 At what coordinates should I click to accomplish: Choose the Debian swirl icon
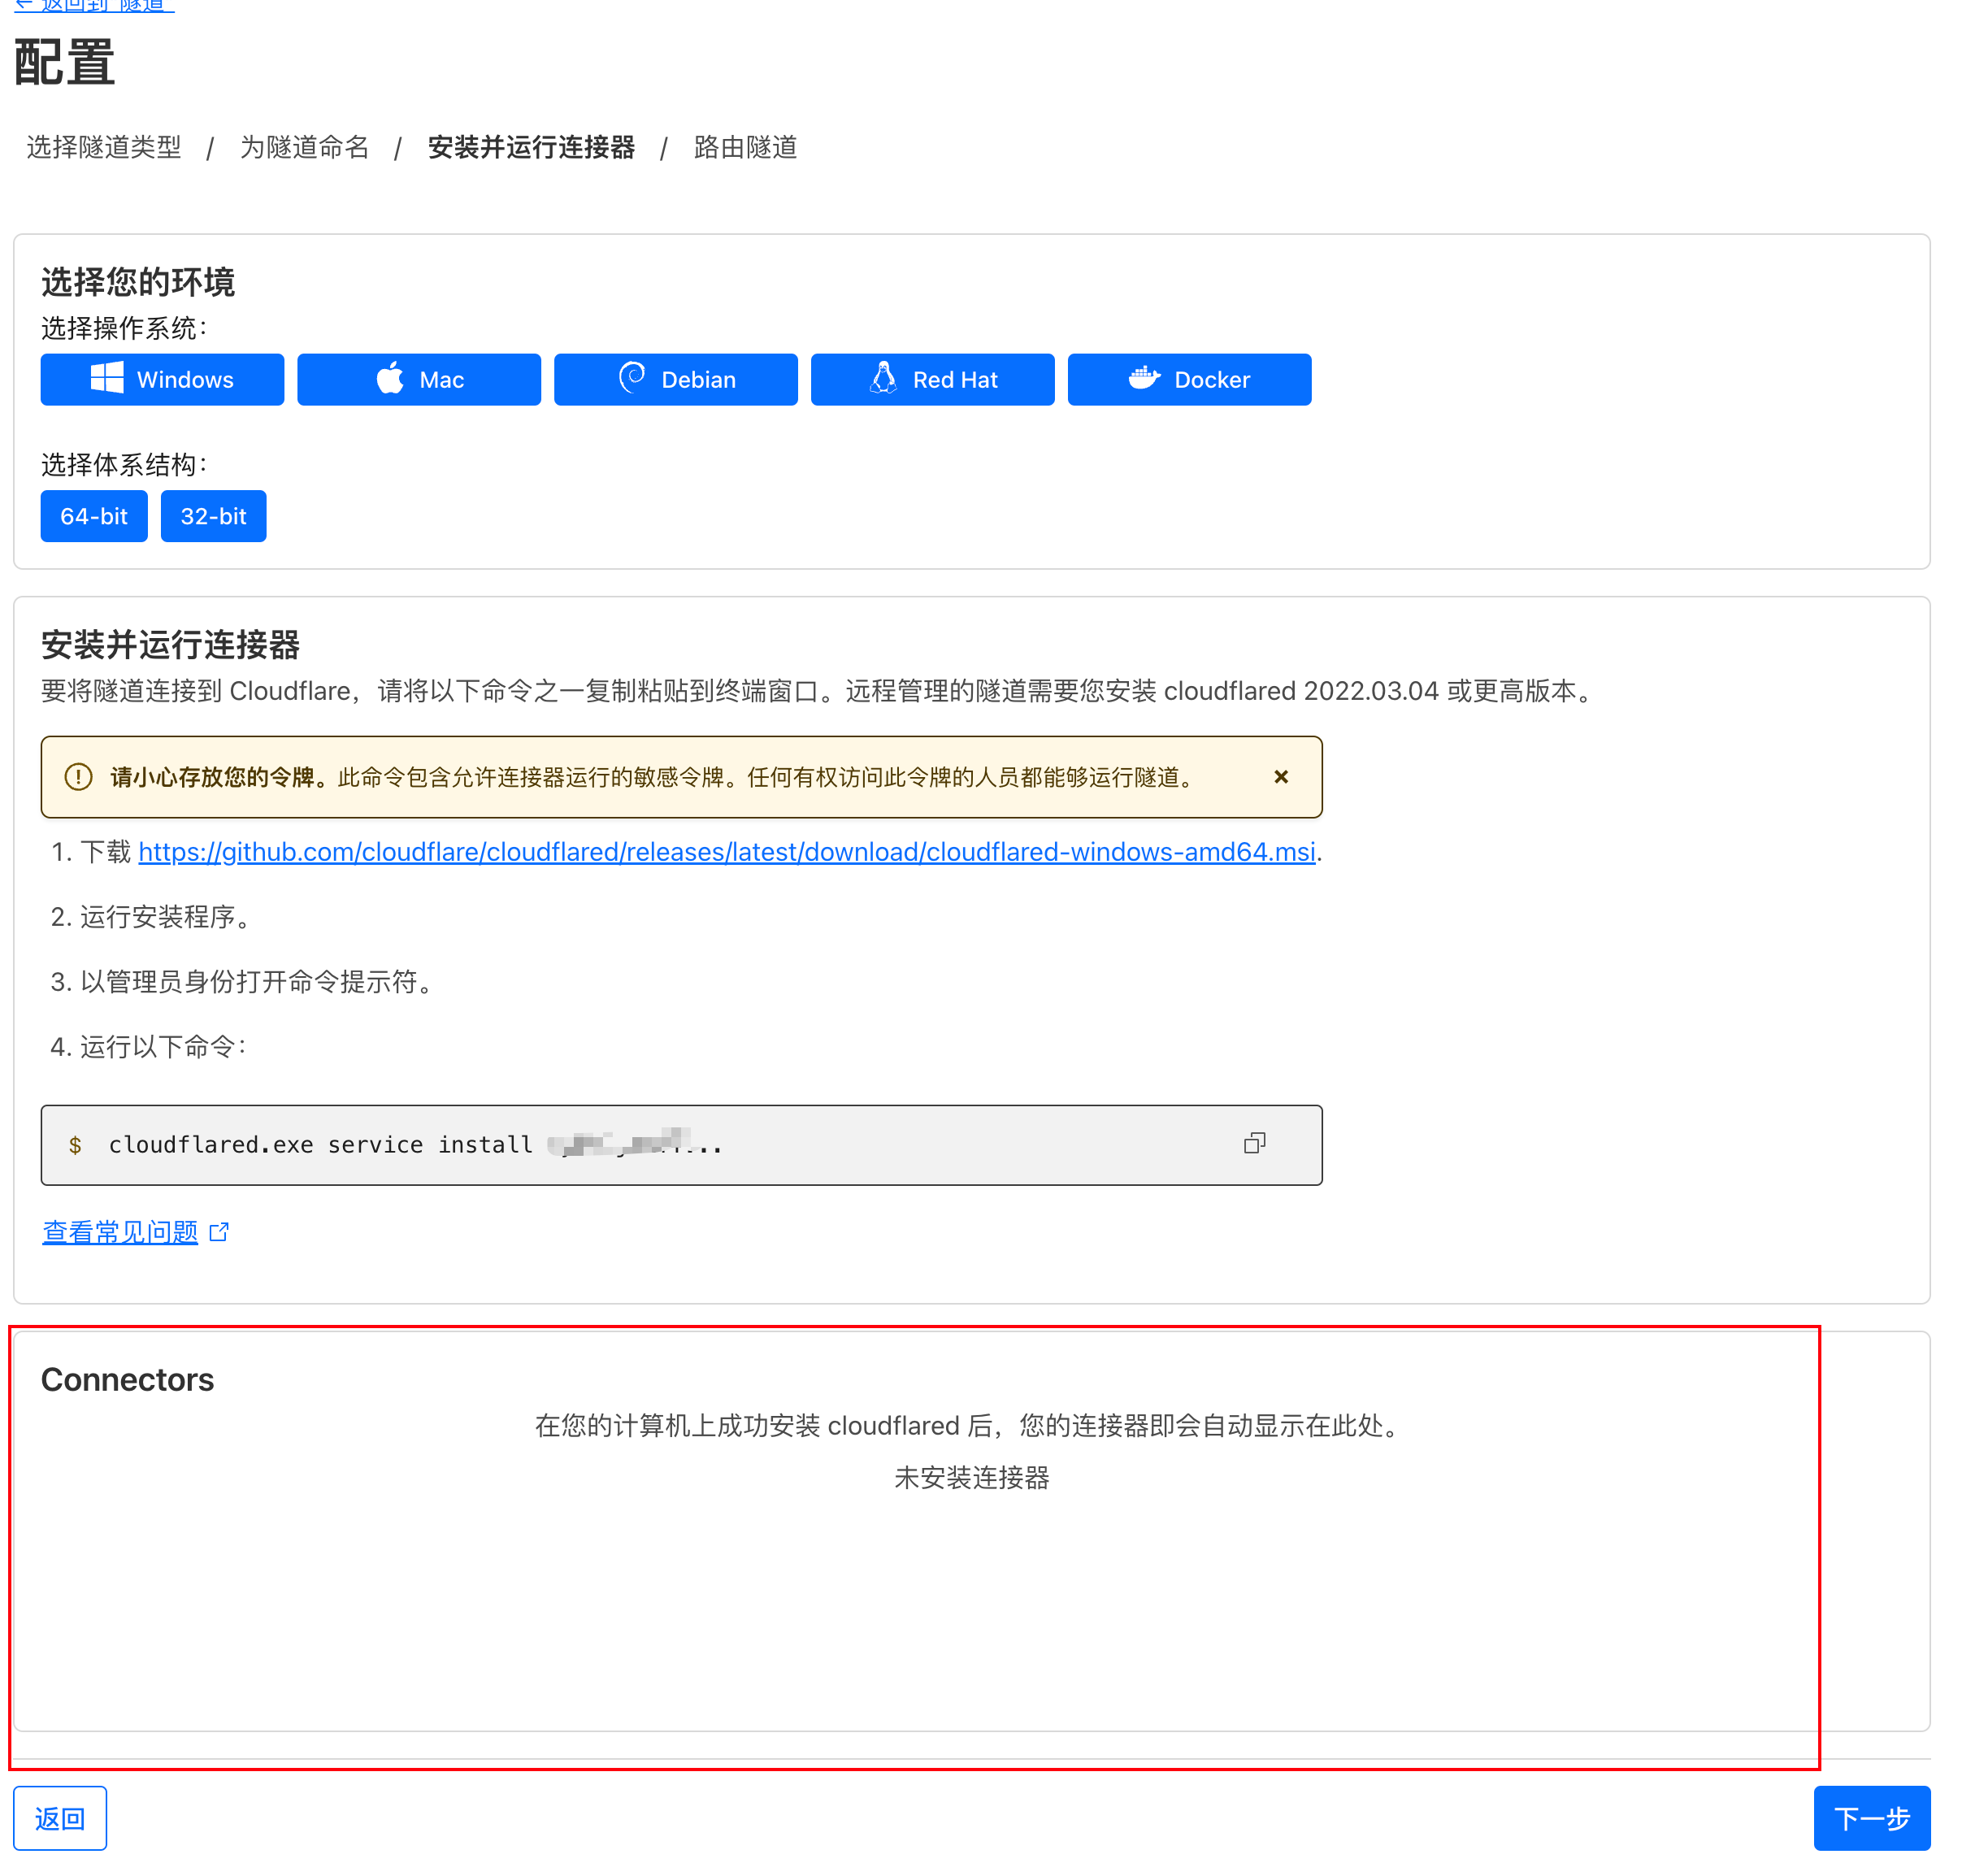[631, 379]
